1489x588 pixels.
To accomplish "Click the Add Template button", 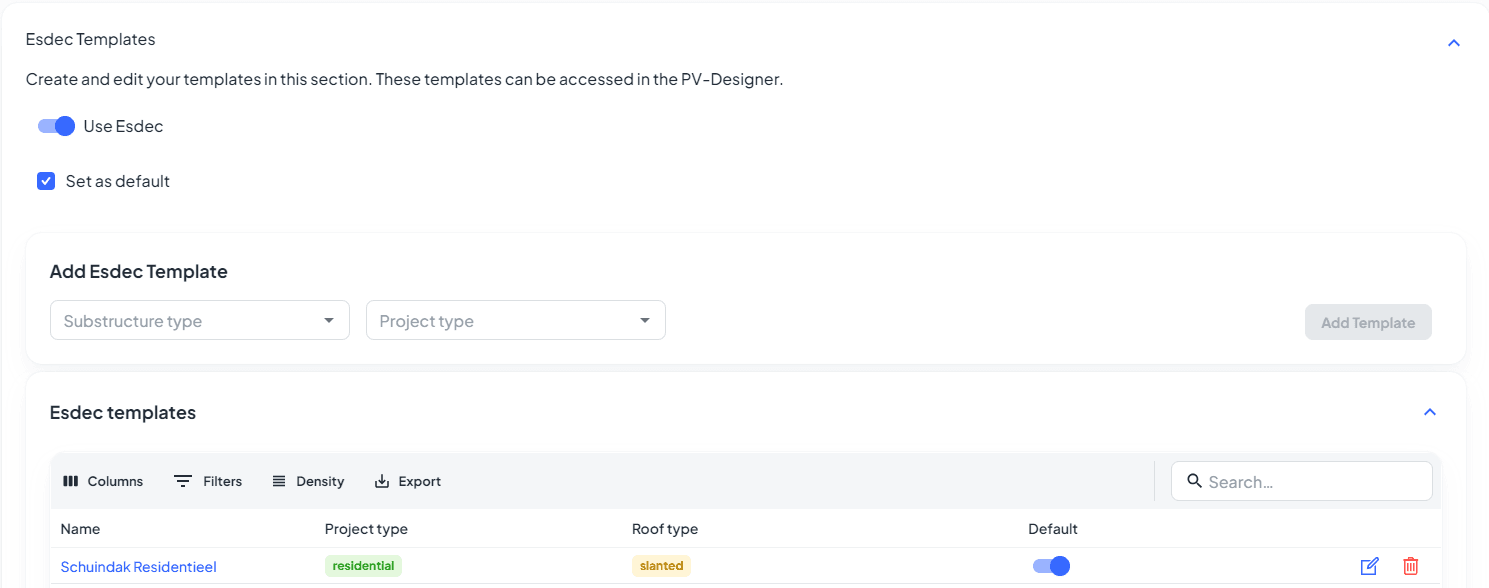I will (x=1367, y=322).
